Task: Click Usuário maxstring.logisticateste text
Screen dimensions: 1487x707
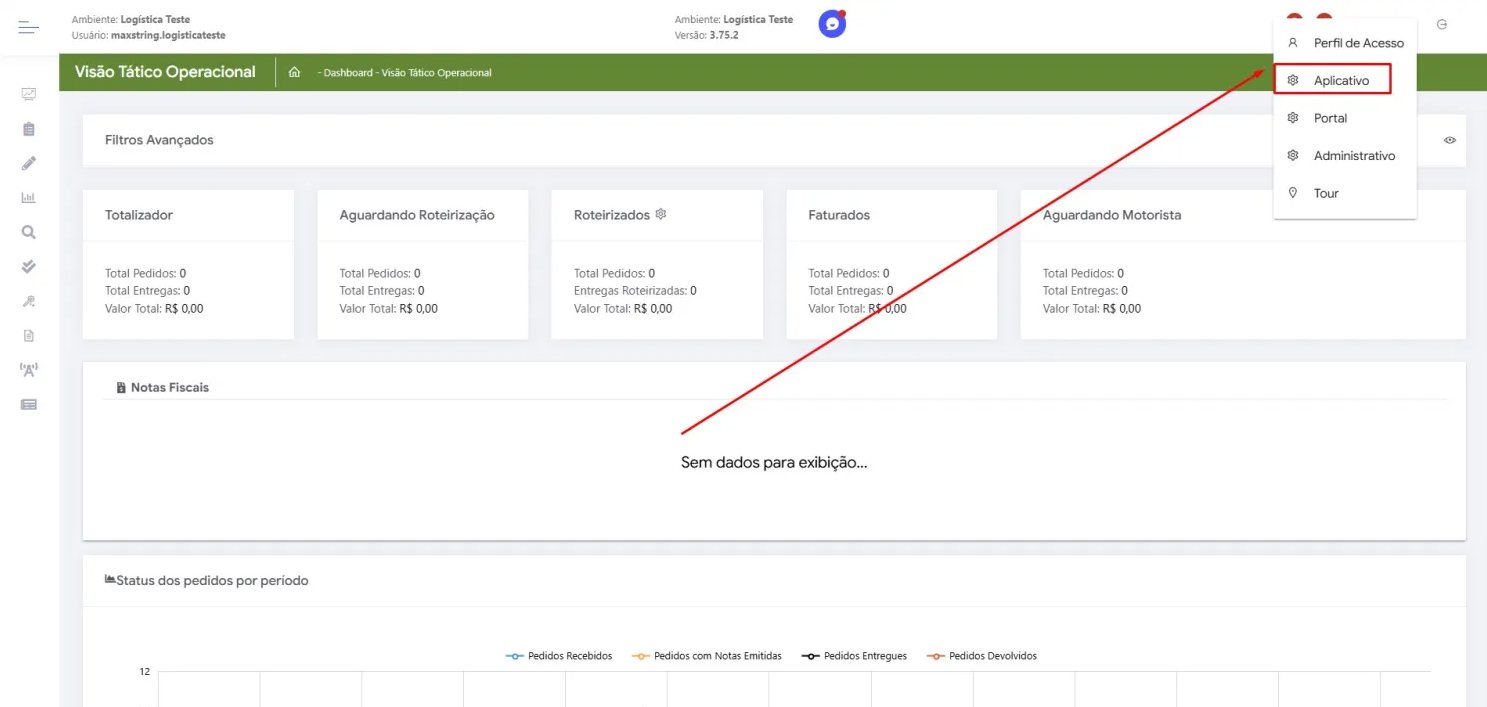Action: pos(149,35)
